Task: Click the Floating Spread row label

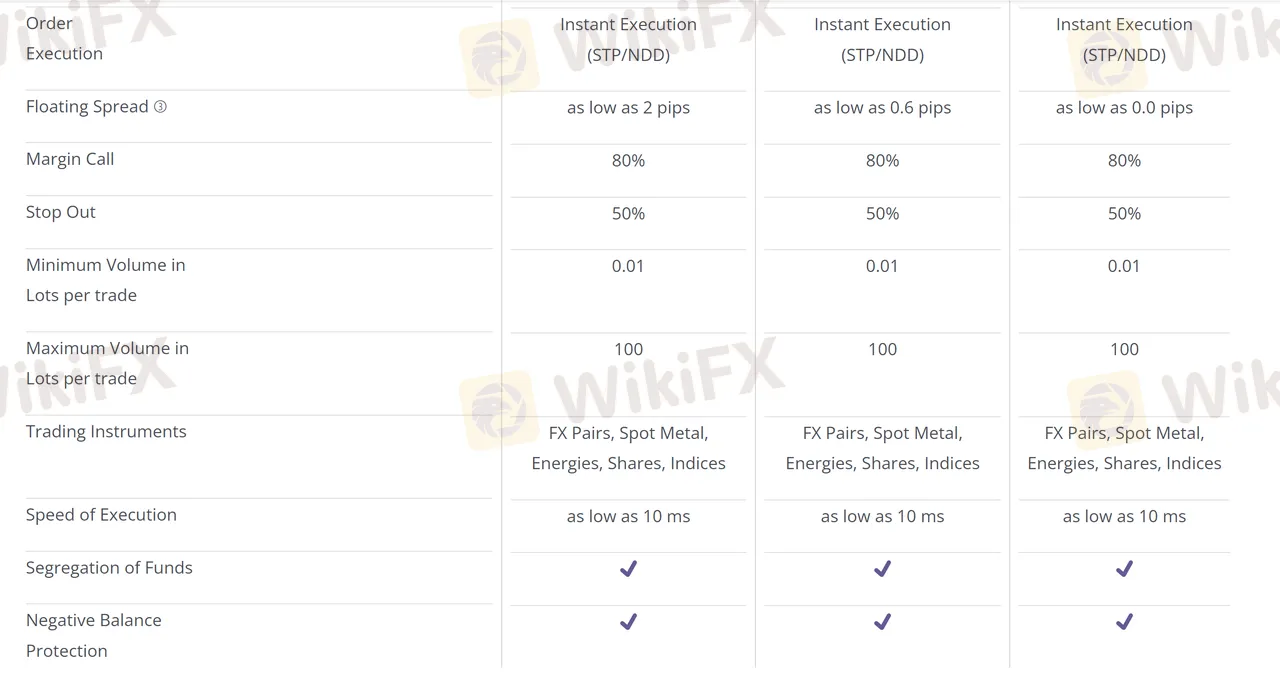Action: pos(87,107)
